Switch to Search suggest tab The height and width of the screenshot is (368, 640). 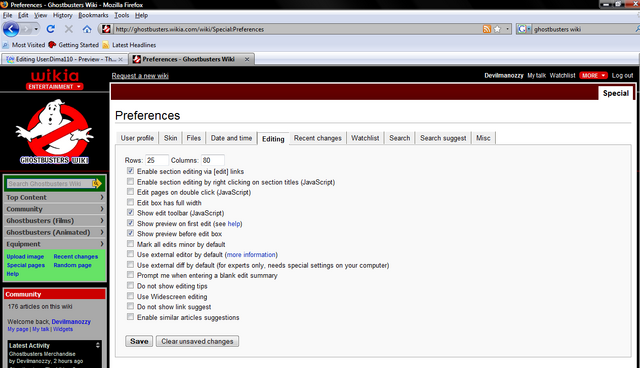443,138
